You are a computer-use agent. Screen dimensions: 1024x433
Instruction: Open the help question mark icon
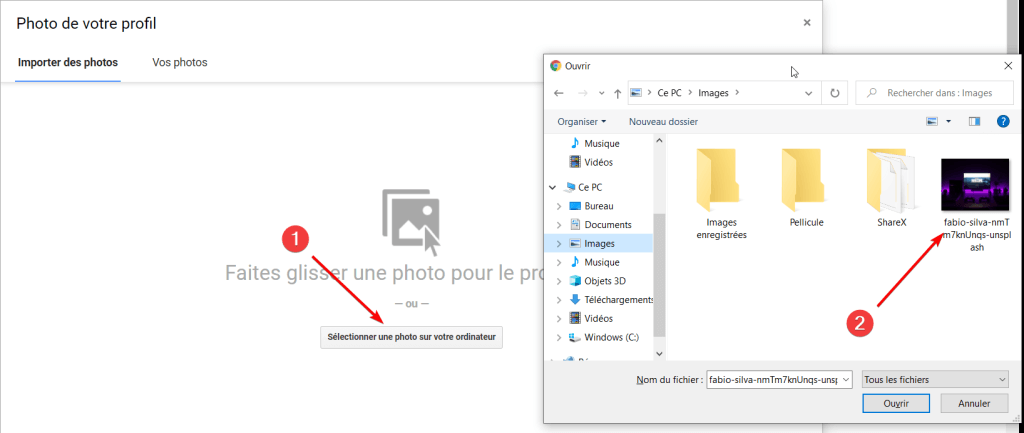pyautogui.click(x=1003, y=121)
